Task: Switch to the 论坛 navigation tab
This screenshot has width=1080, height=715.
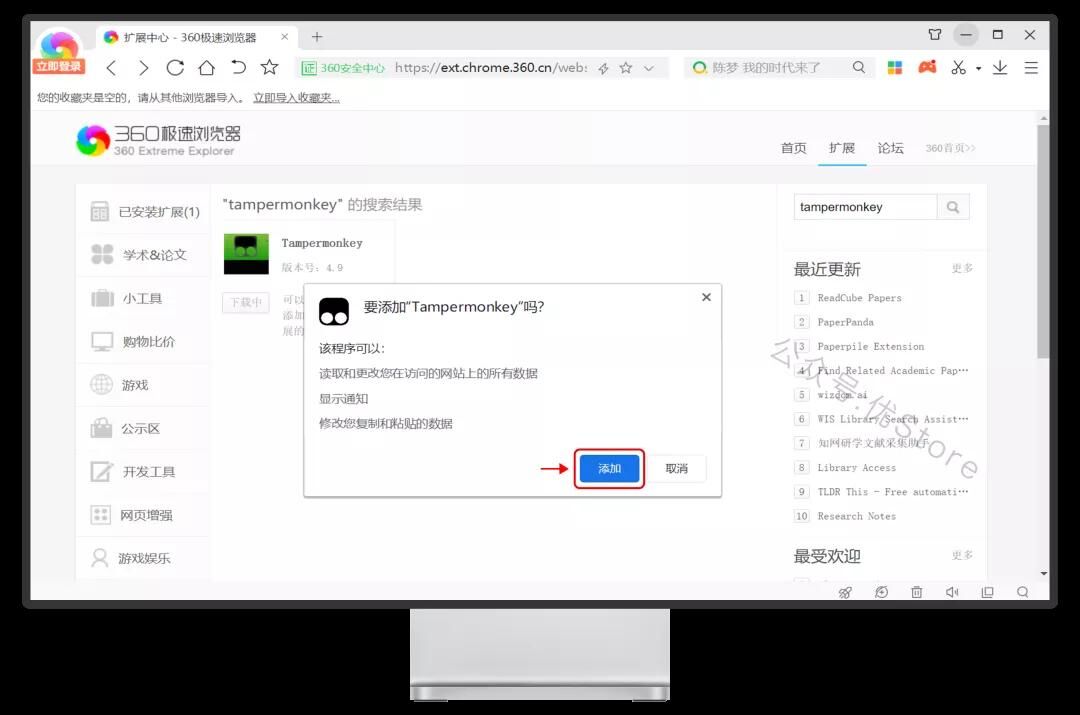Action: [890, 148]
